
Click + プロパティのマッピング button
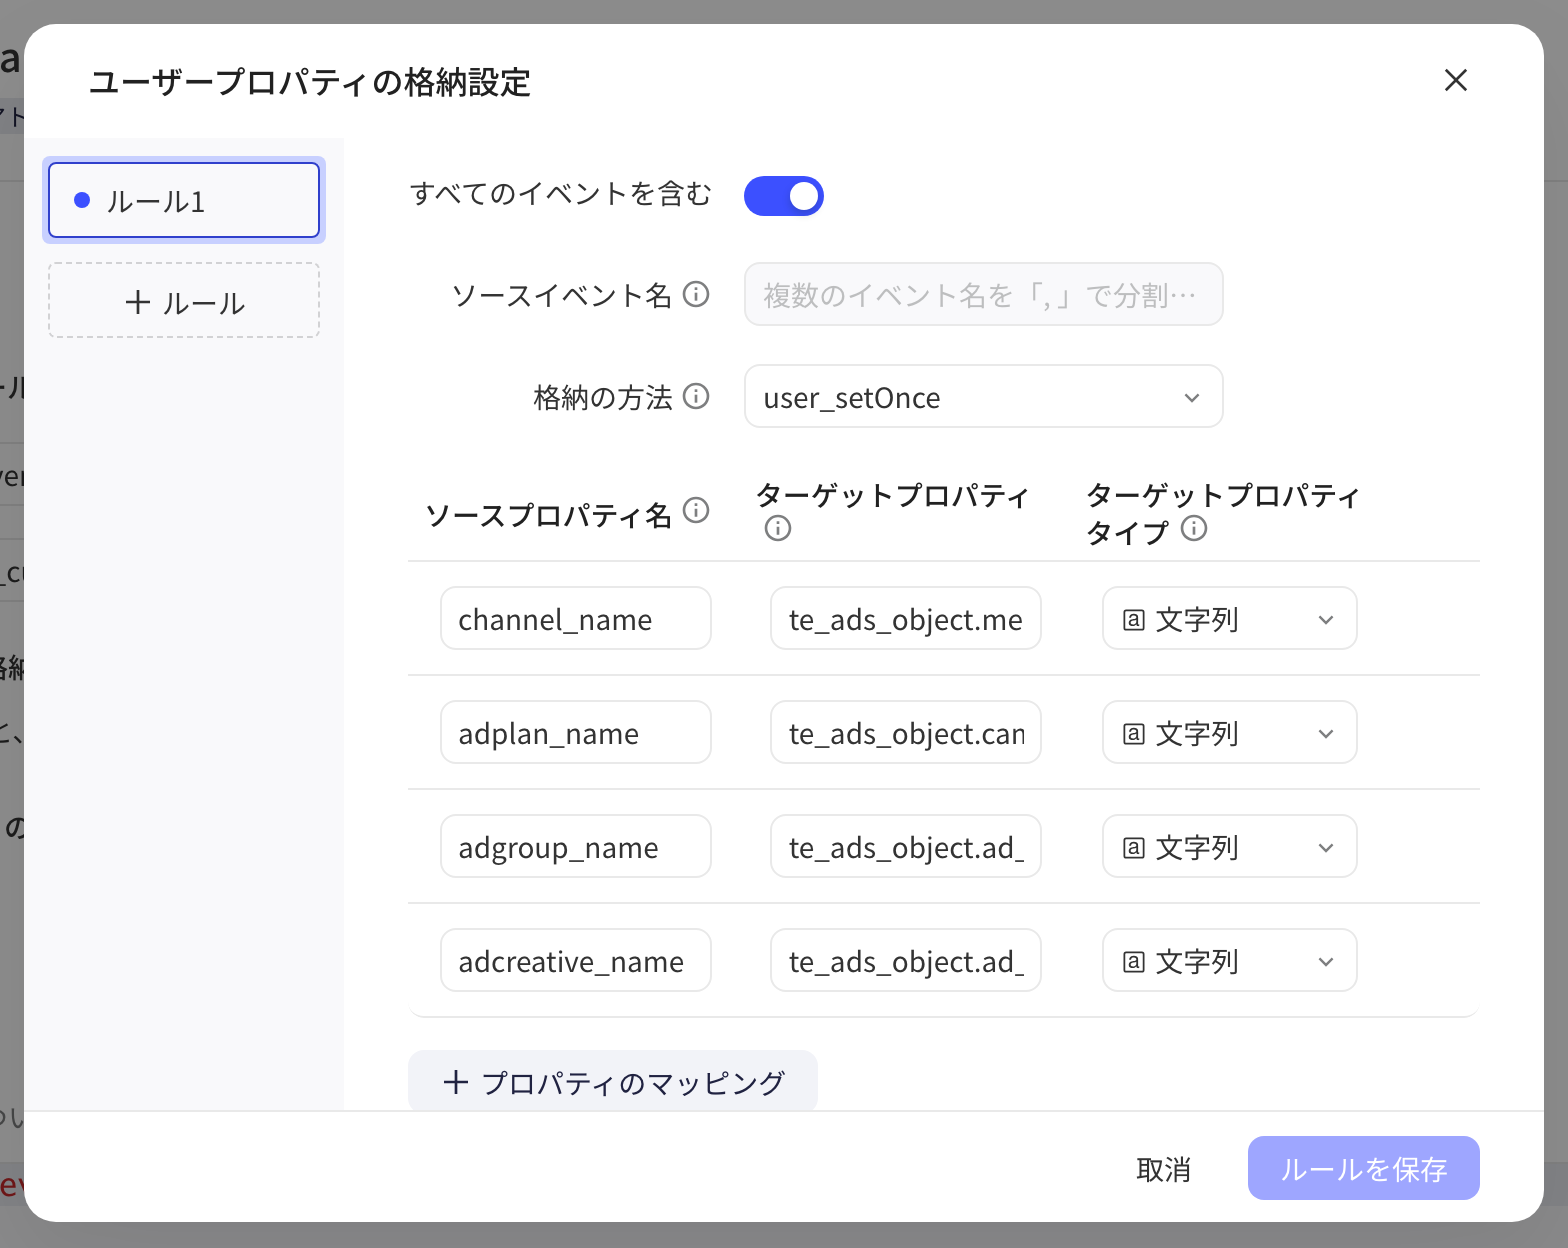tap(613, 1081)
